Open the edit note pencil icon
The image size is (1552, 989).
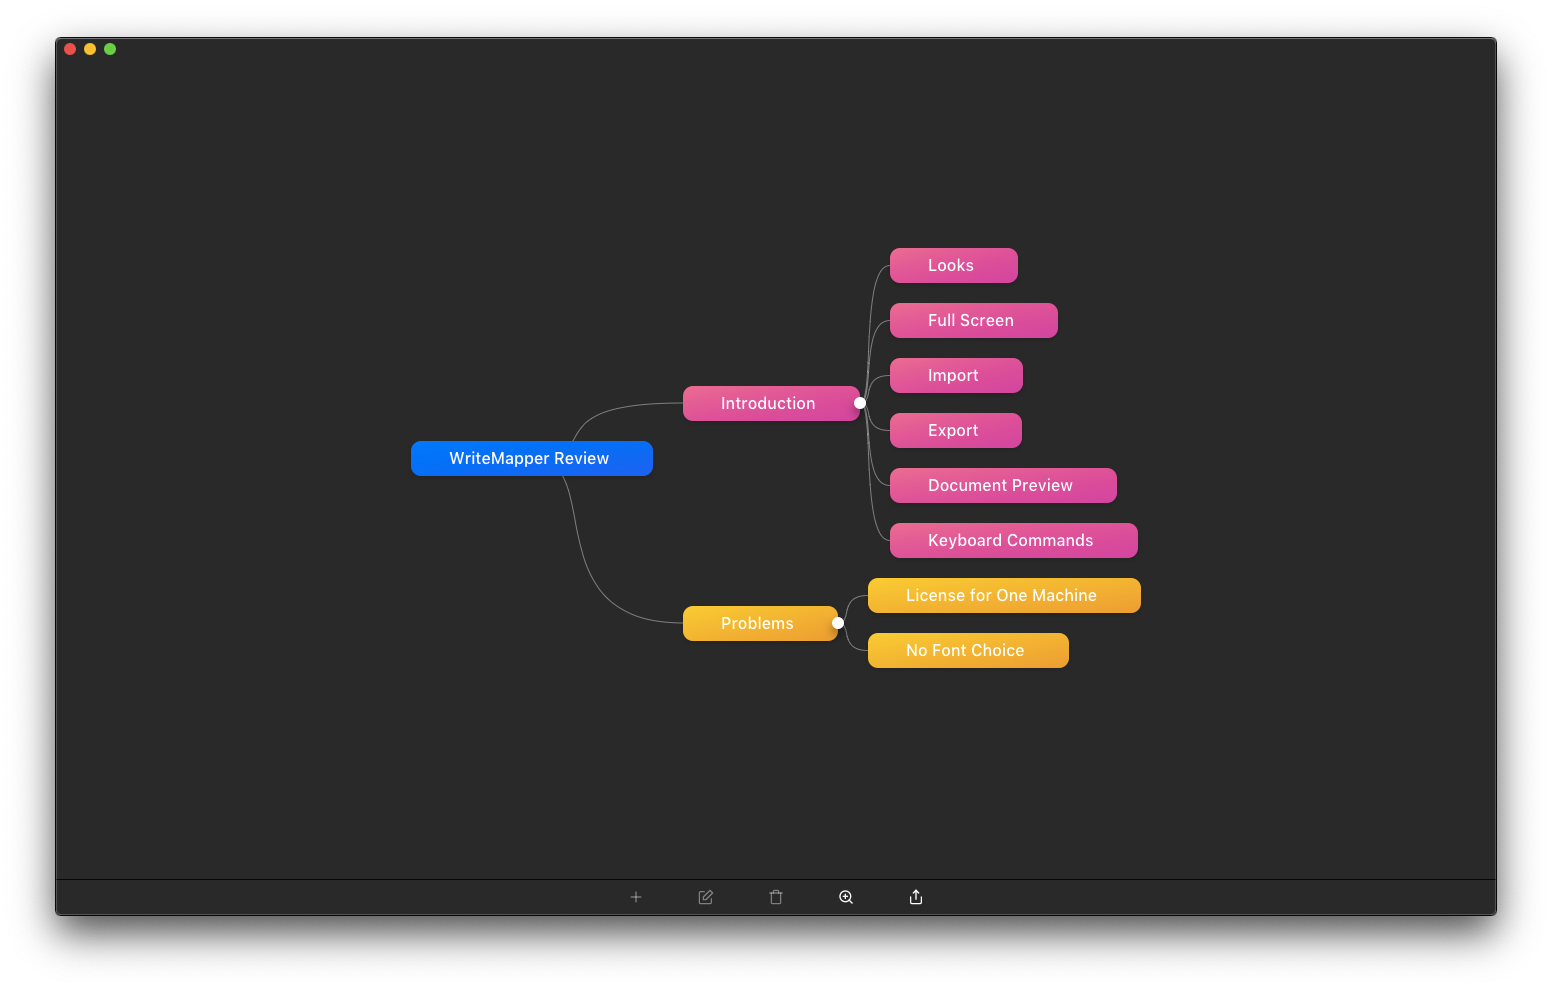[x=706, y=897]
